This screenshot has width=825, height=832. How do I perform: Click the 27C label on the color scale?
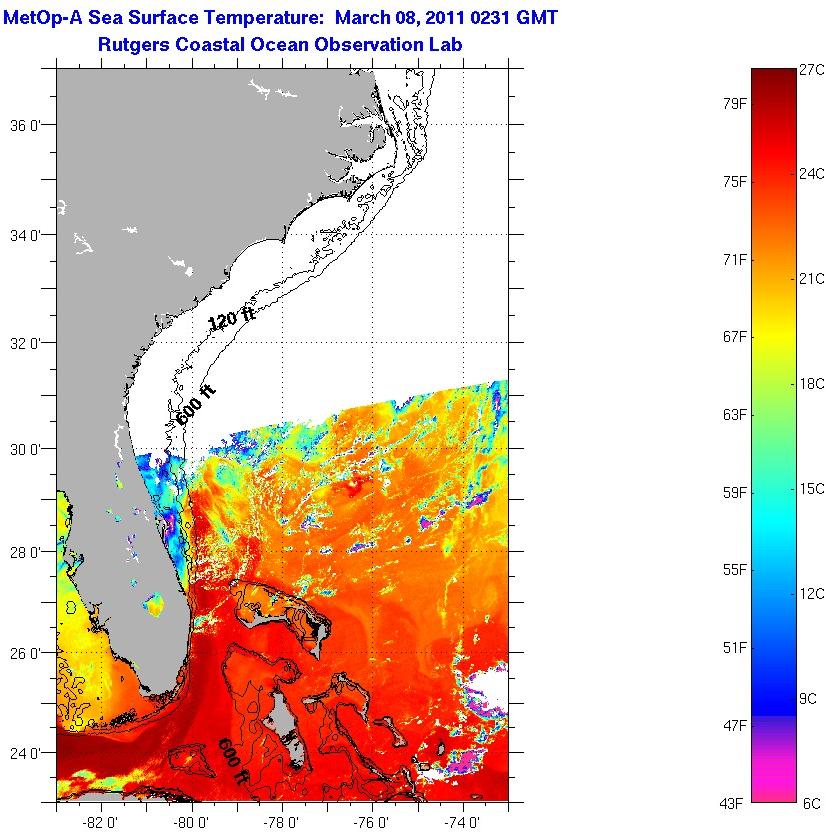(812, 70)
